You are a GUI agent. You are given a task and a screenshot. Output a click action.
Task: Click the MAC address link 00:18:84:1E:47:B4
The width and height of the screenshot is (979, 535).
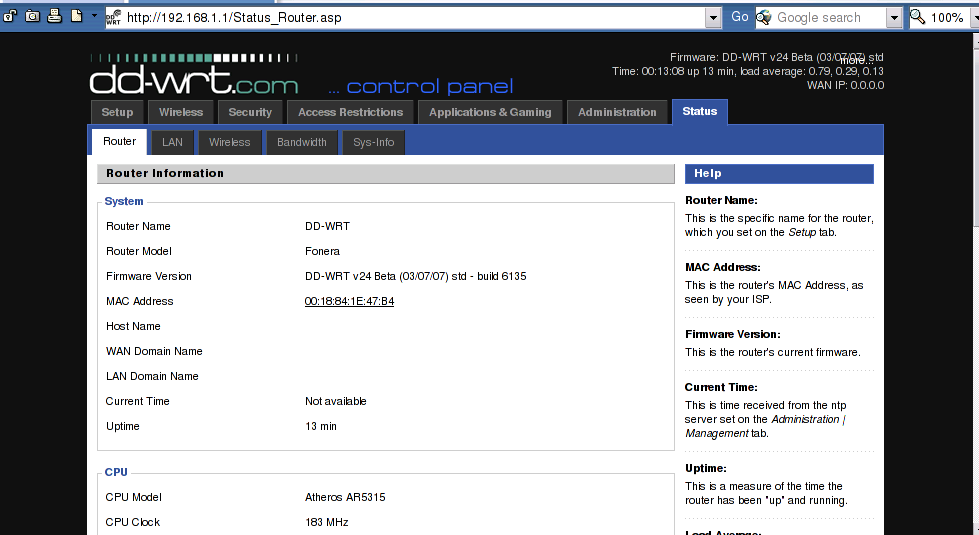click(x=349, y=301)
